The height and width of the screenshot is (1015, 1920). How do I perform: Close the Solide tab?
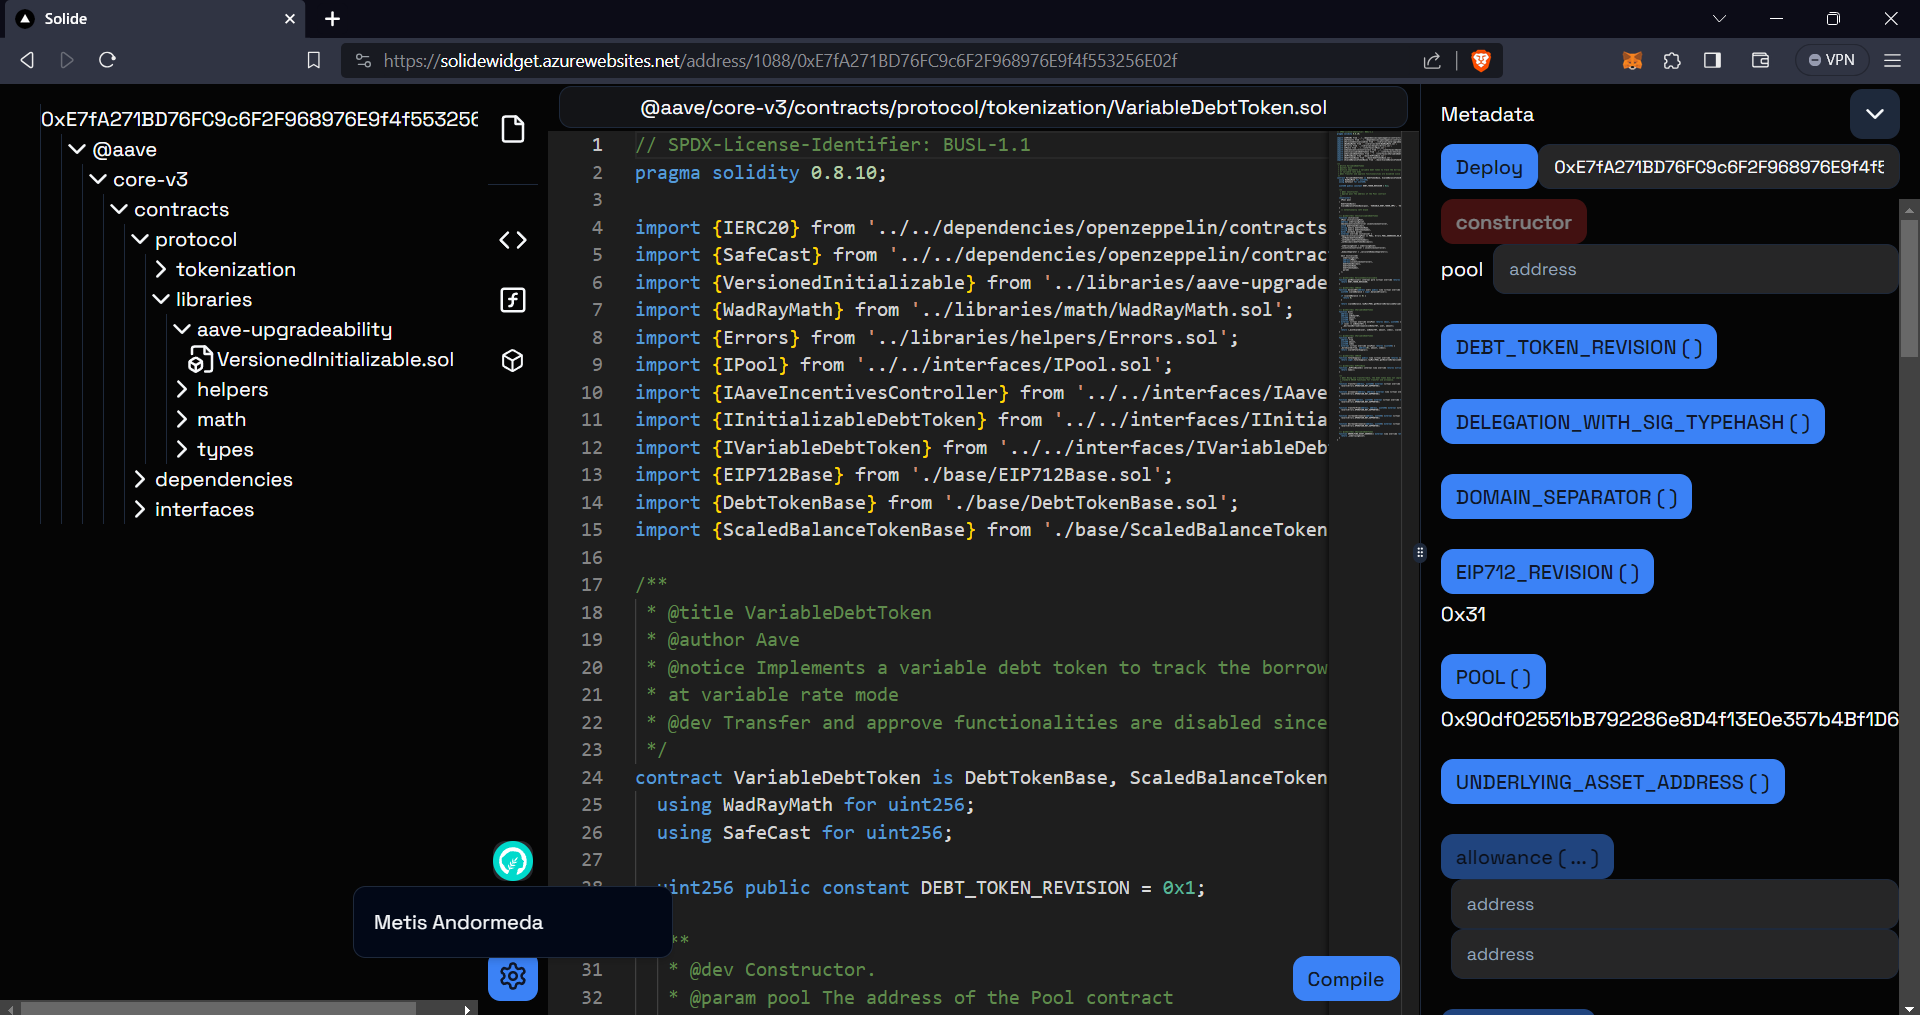(290, 19)
